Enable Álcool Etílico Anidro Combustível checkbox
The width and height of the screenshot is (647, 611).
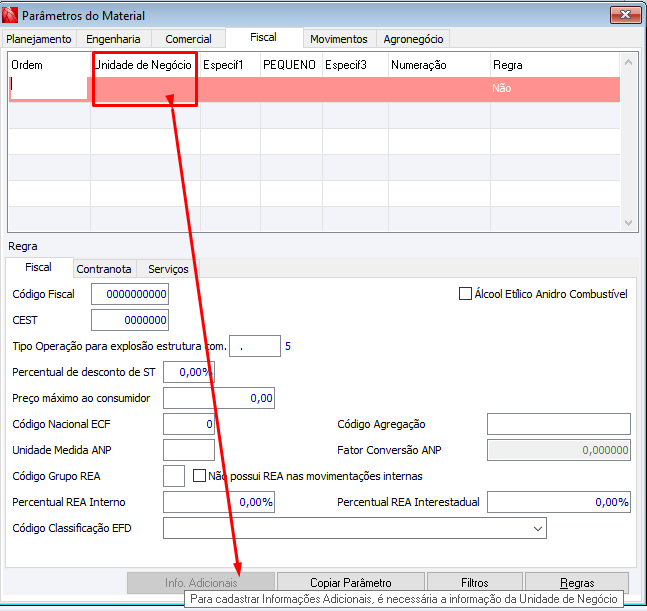click(465, 294)
